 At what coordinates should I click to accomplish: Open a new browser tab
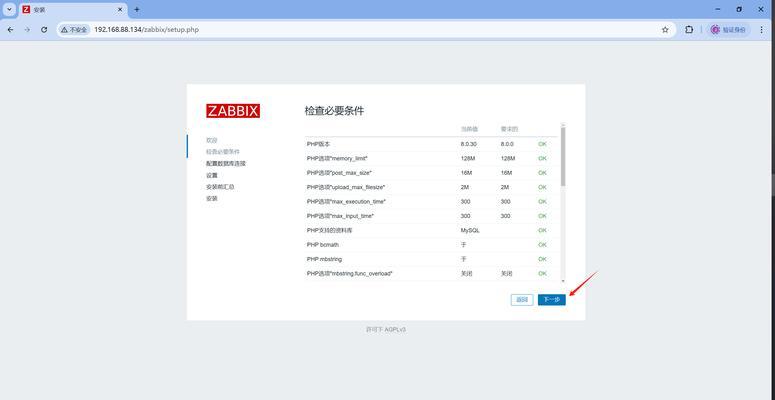[x=137, y=9]
